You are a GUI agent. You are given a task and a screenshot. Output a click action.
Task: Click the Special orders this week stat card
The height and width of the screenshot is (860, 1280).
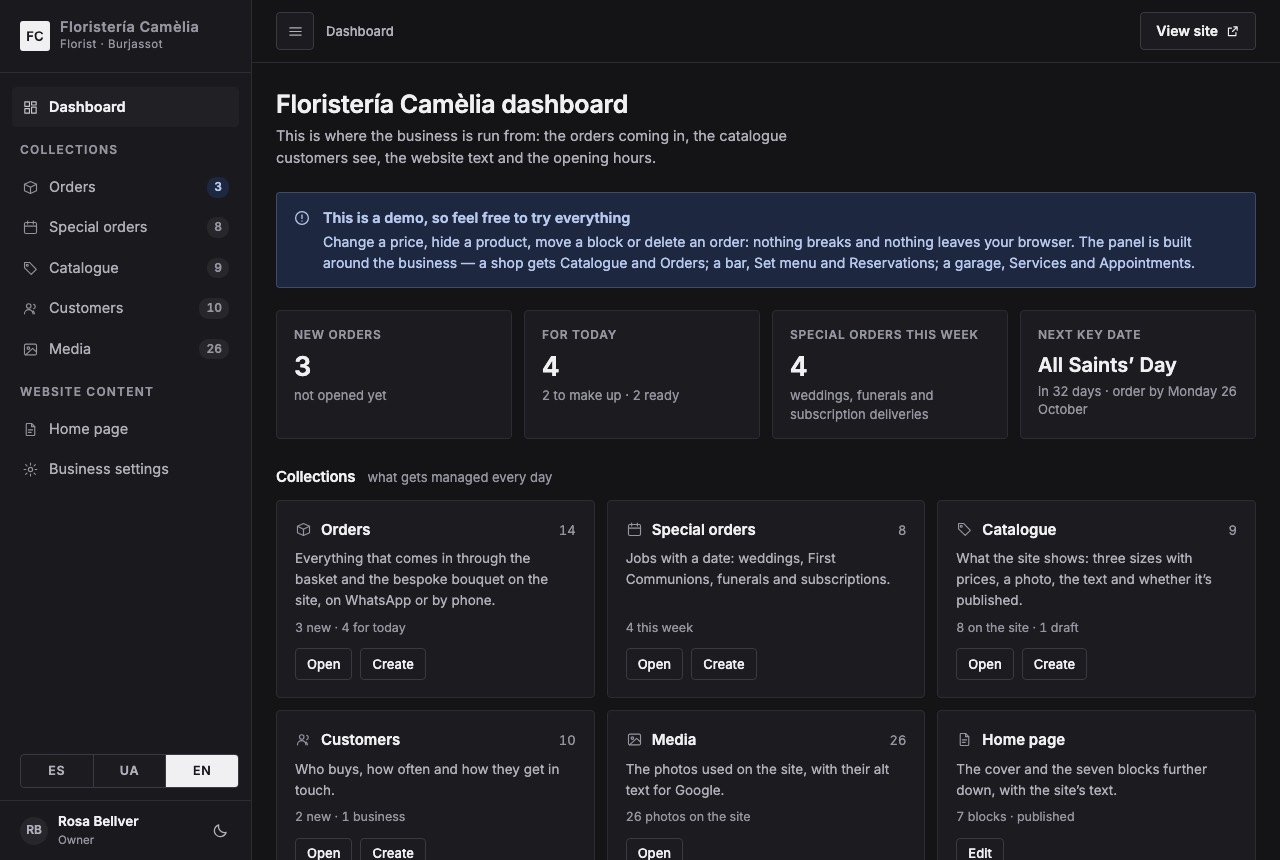click(x=890, y=374)
